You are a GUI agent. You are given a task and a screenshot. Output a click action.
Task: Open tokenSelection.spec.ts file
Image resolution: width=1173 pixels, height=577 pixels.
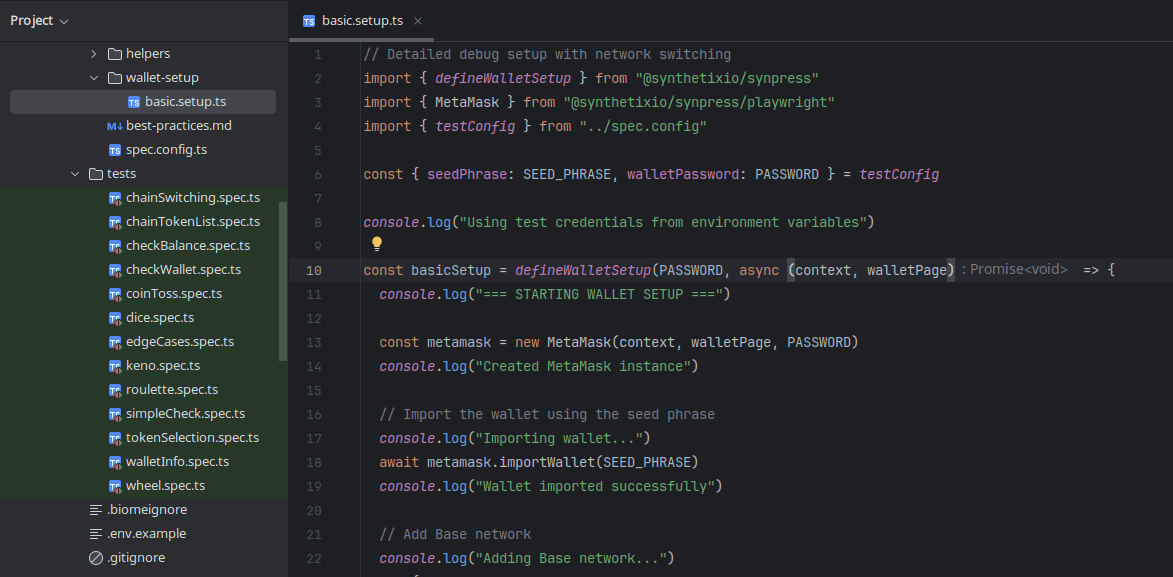pos(192,438)
